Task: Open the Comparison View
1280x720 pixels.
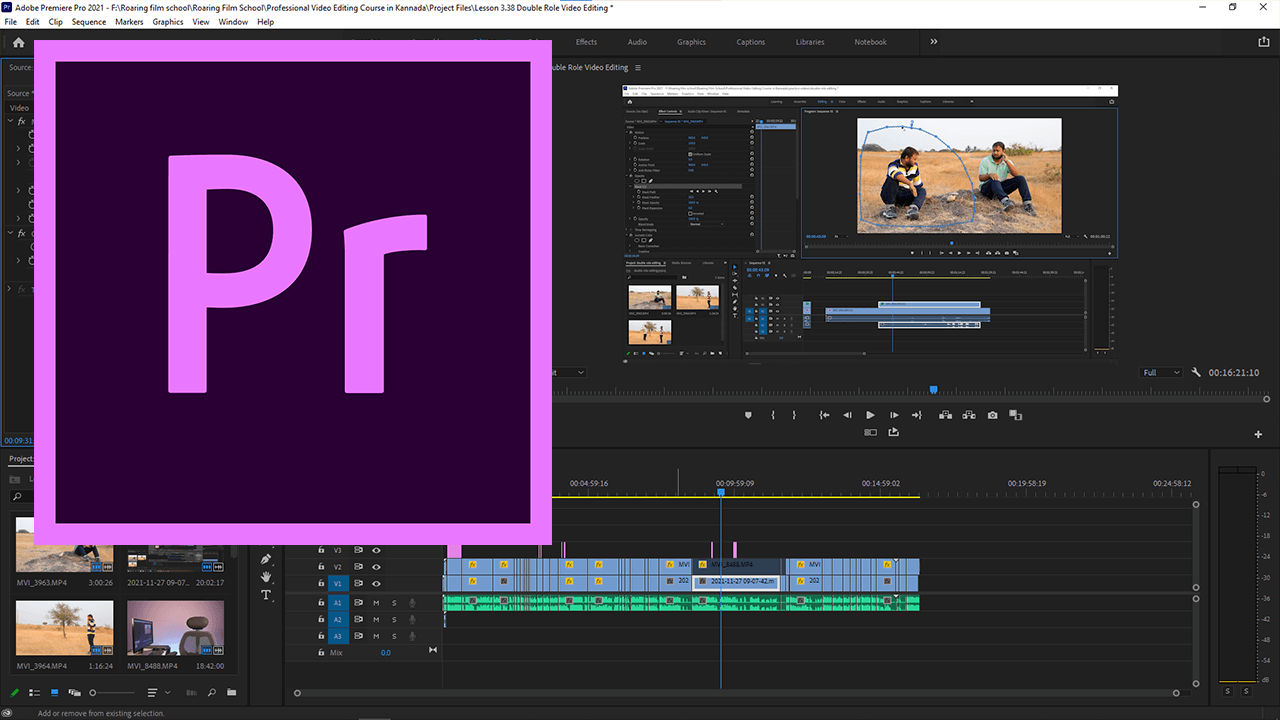Action: click(1015, 415)
